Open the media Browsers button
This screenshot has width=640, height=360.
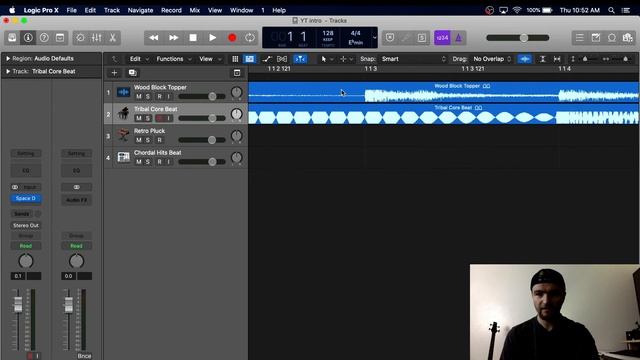click(627, 38)
